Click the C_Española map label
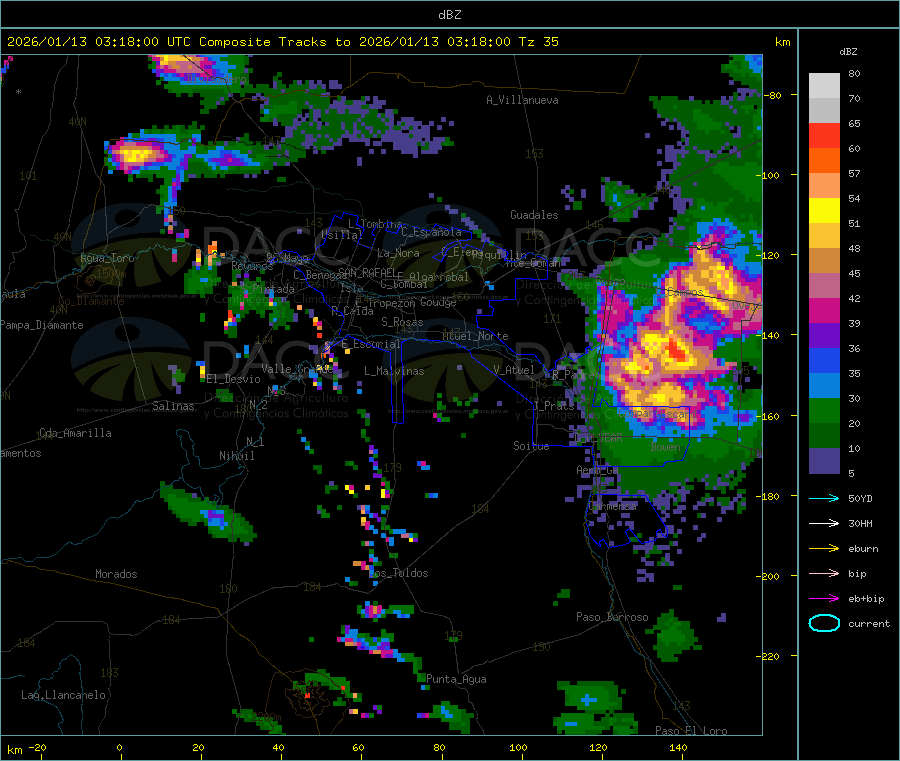This screenshot has height=761, width=900. pyautogui.click(x=431, y=232)
